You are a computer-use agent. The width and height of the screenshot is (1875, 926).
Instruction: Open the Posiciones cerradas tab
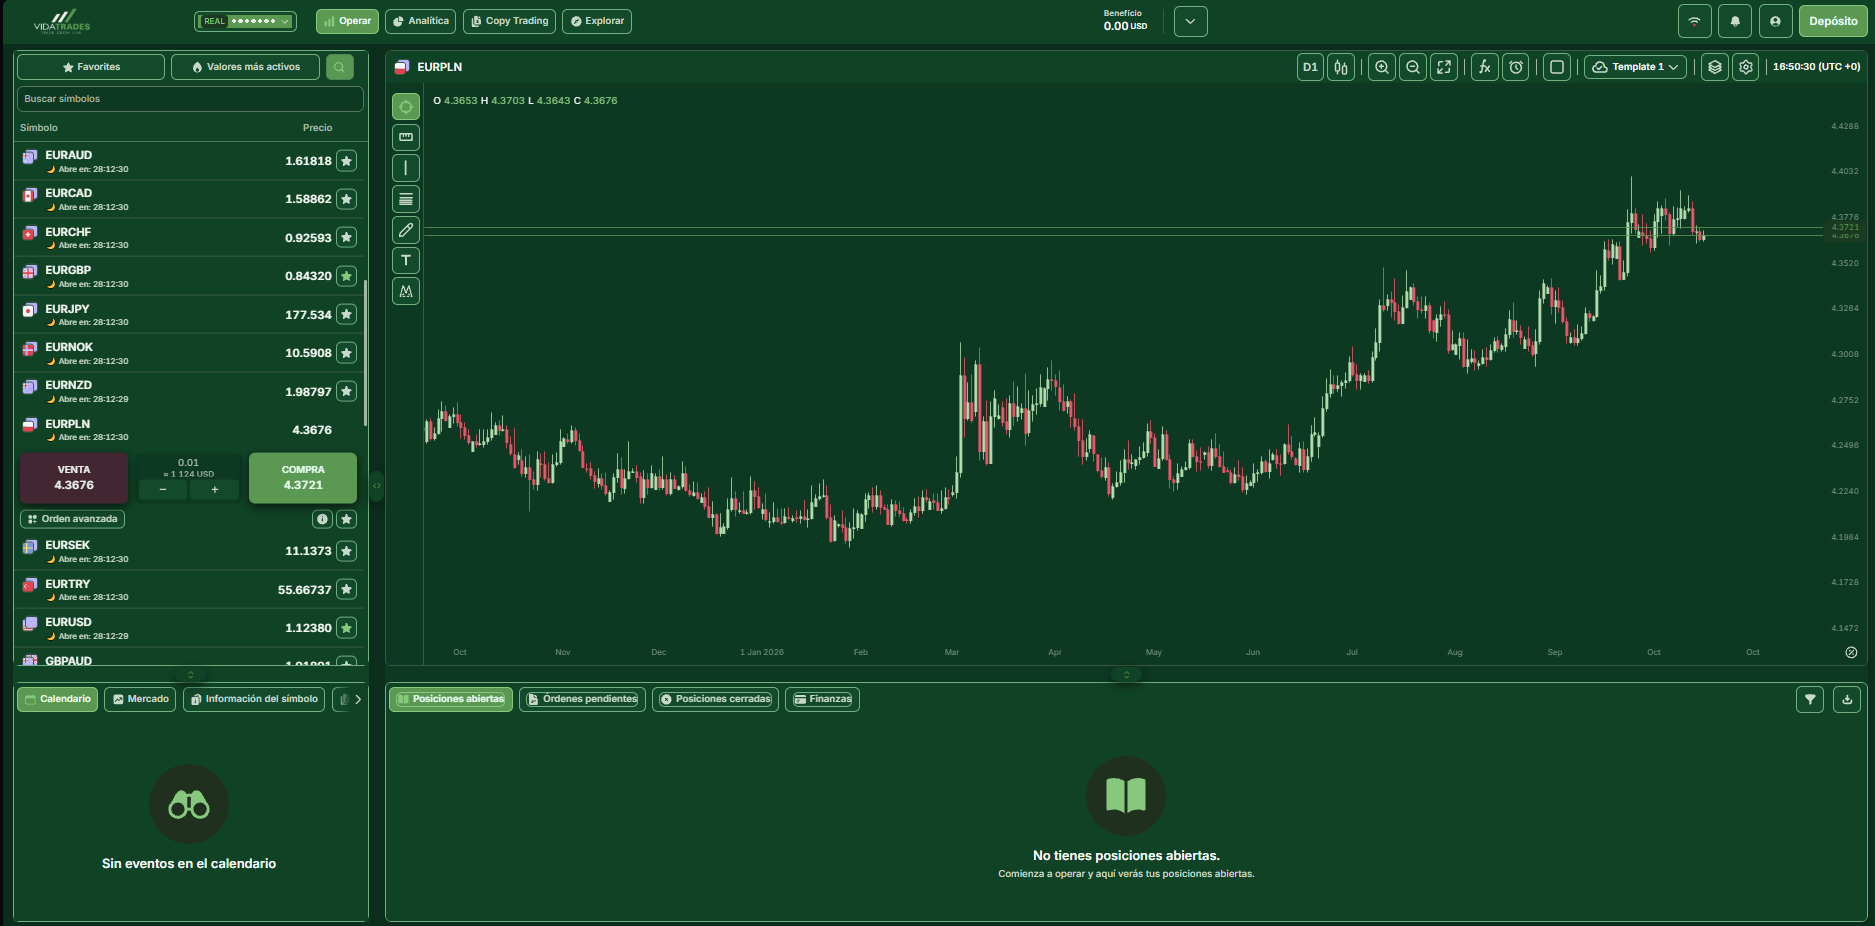[x=716, y=699]
